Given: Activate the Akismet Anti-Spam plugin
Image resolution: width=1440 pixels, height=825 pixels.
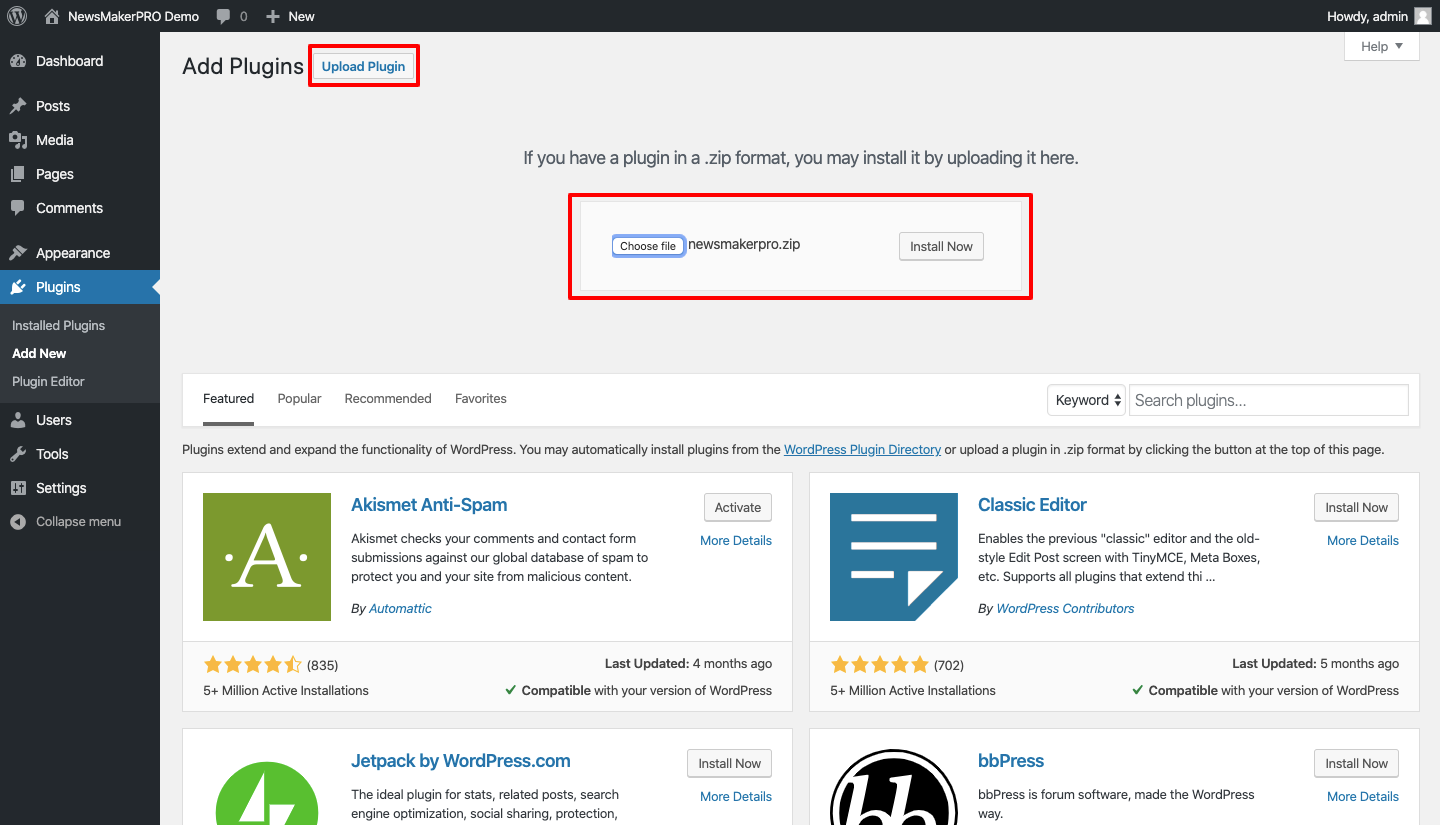Looking at the screenshot, I should click(x=738, y=507).
